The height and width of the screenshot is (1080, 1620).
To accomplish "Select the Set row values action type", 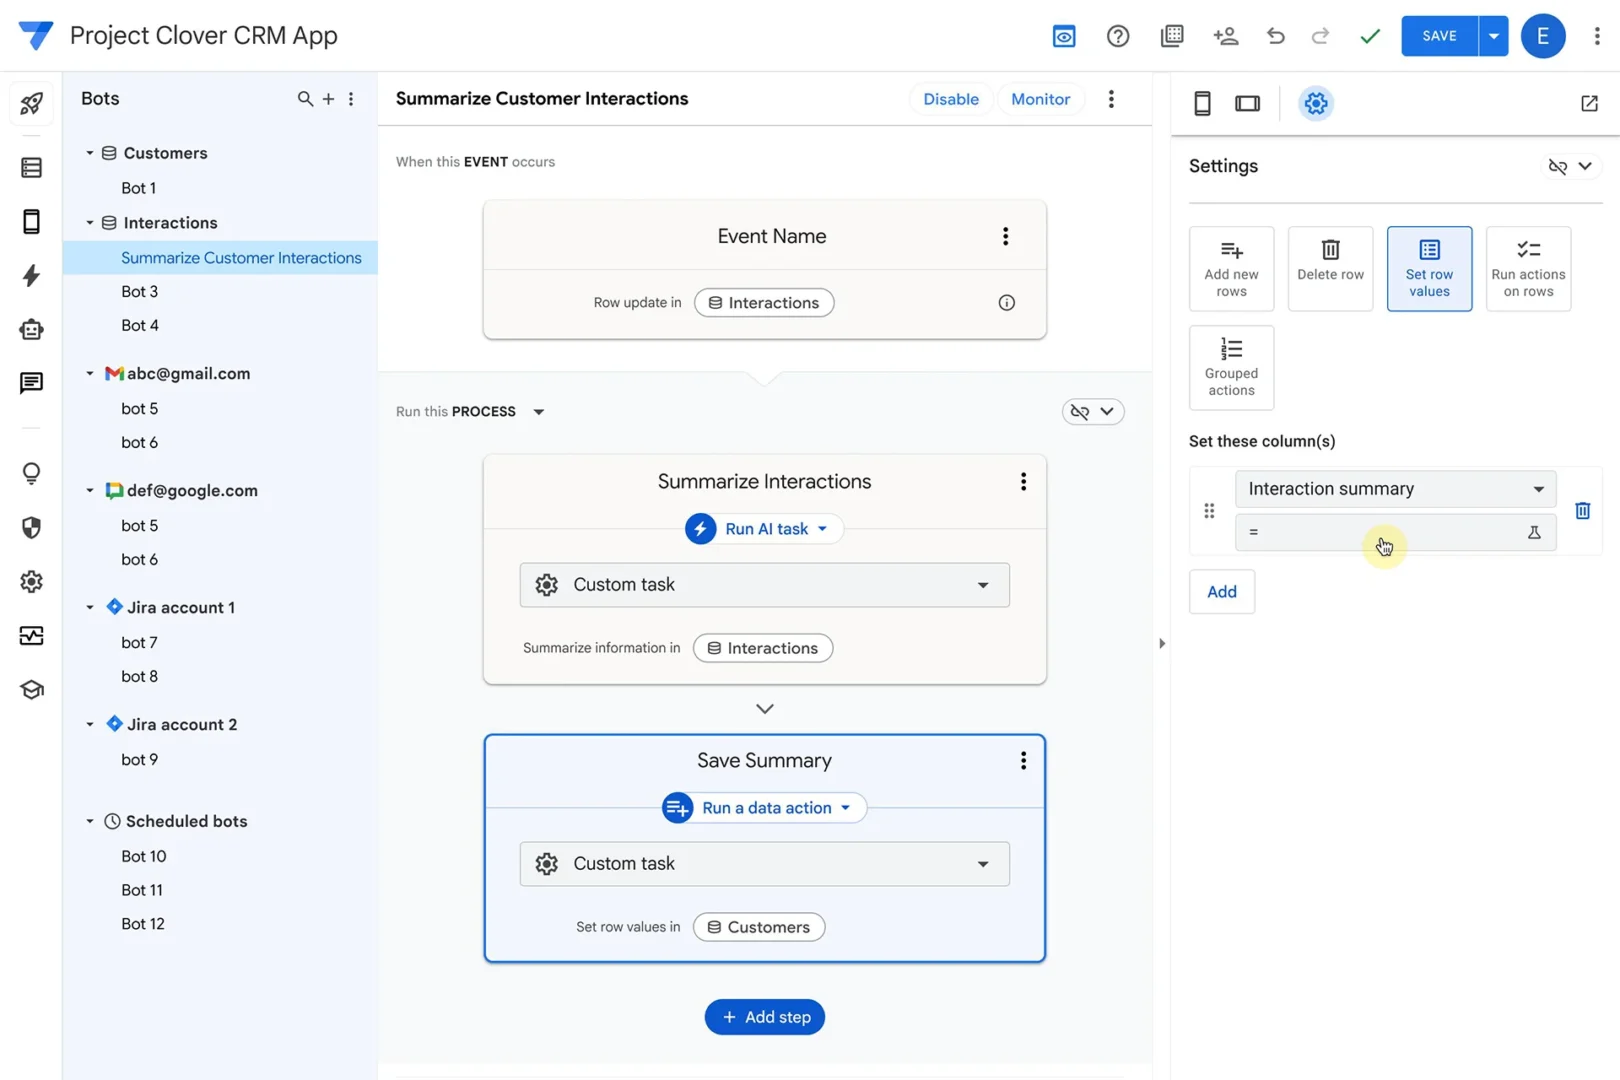I will click(1429, 269).
